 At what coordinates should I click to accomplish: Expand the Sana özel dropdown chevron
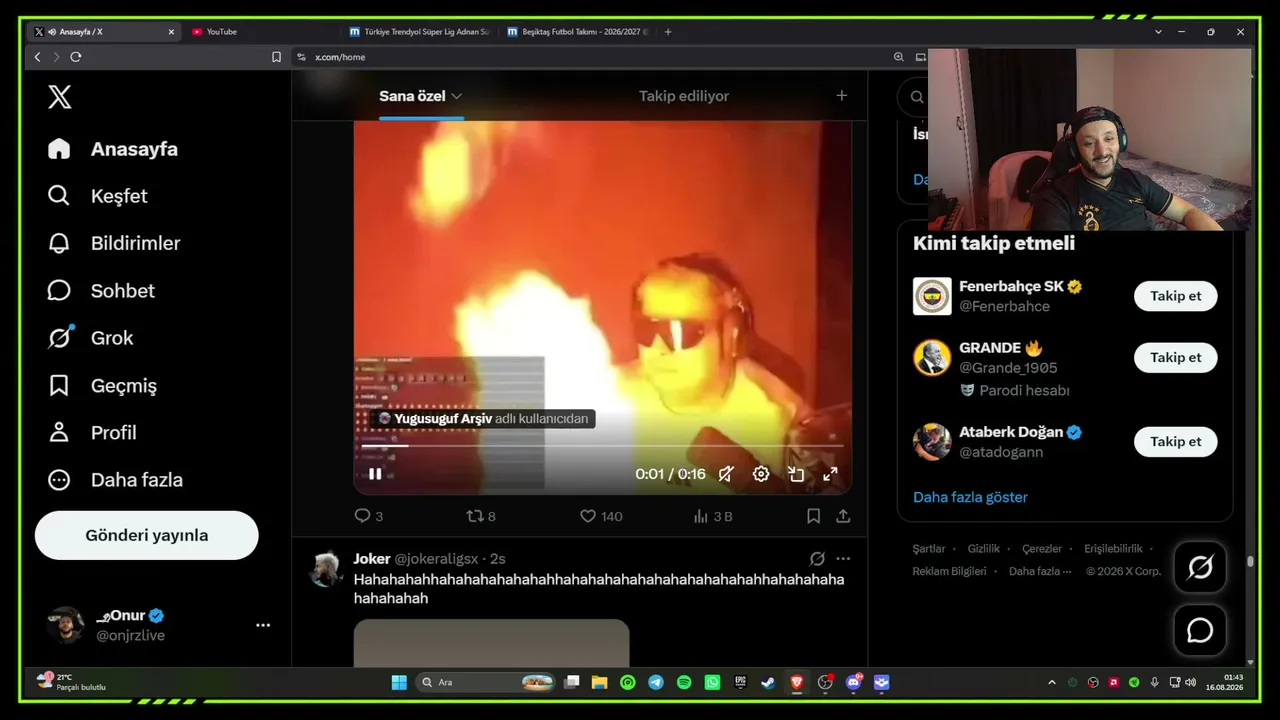[x=457, y=96]
